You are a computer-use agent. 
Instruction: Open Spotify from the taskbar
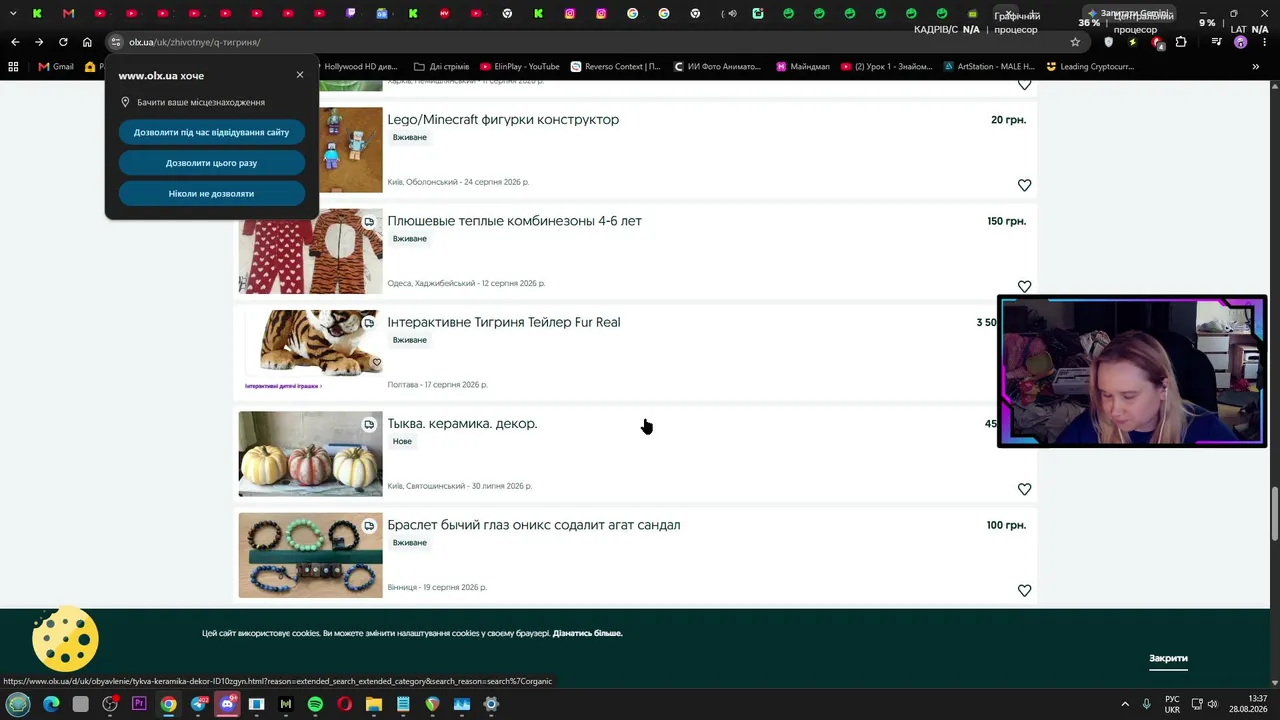pyautogui.click(x=315, y=704)
